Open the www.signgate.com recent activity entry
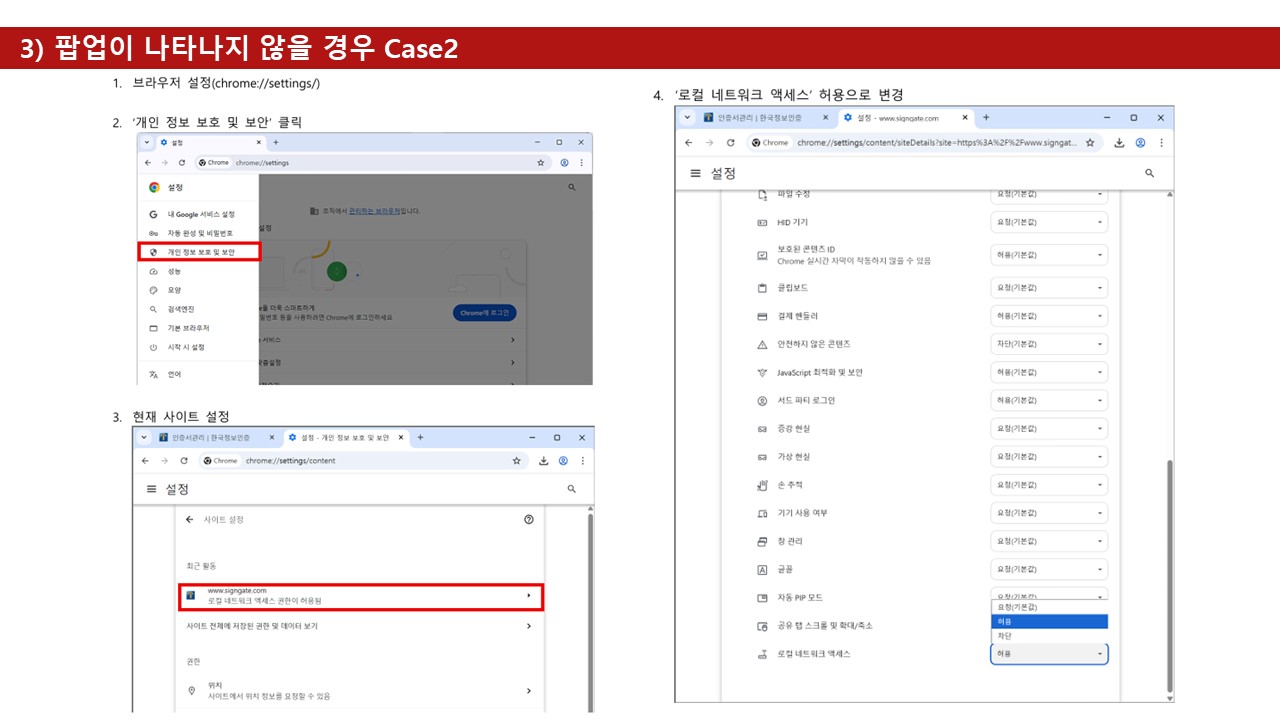The height and width of the screenshot is (720, 1280). 360,596
